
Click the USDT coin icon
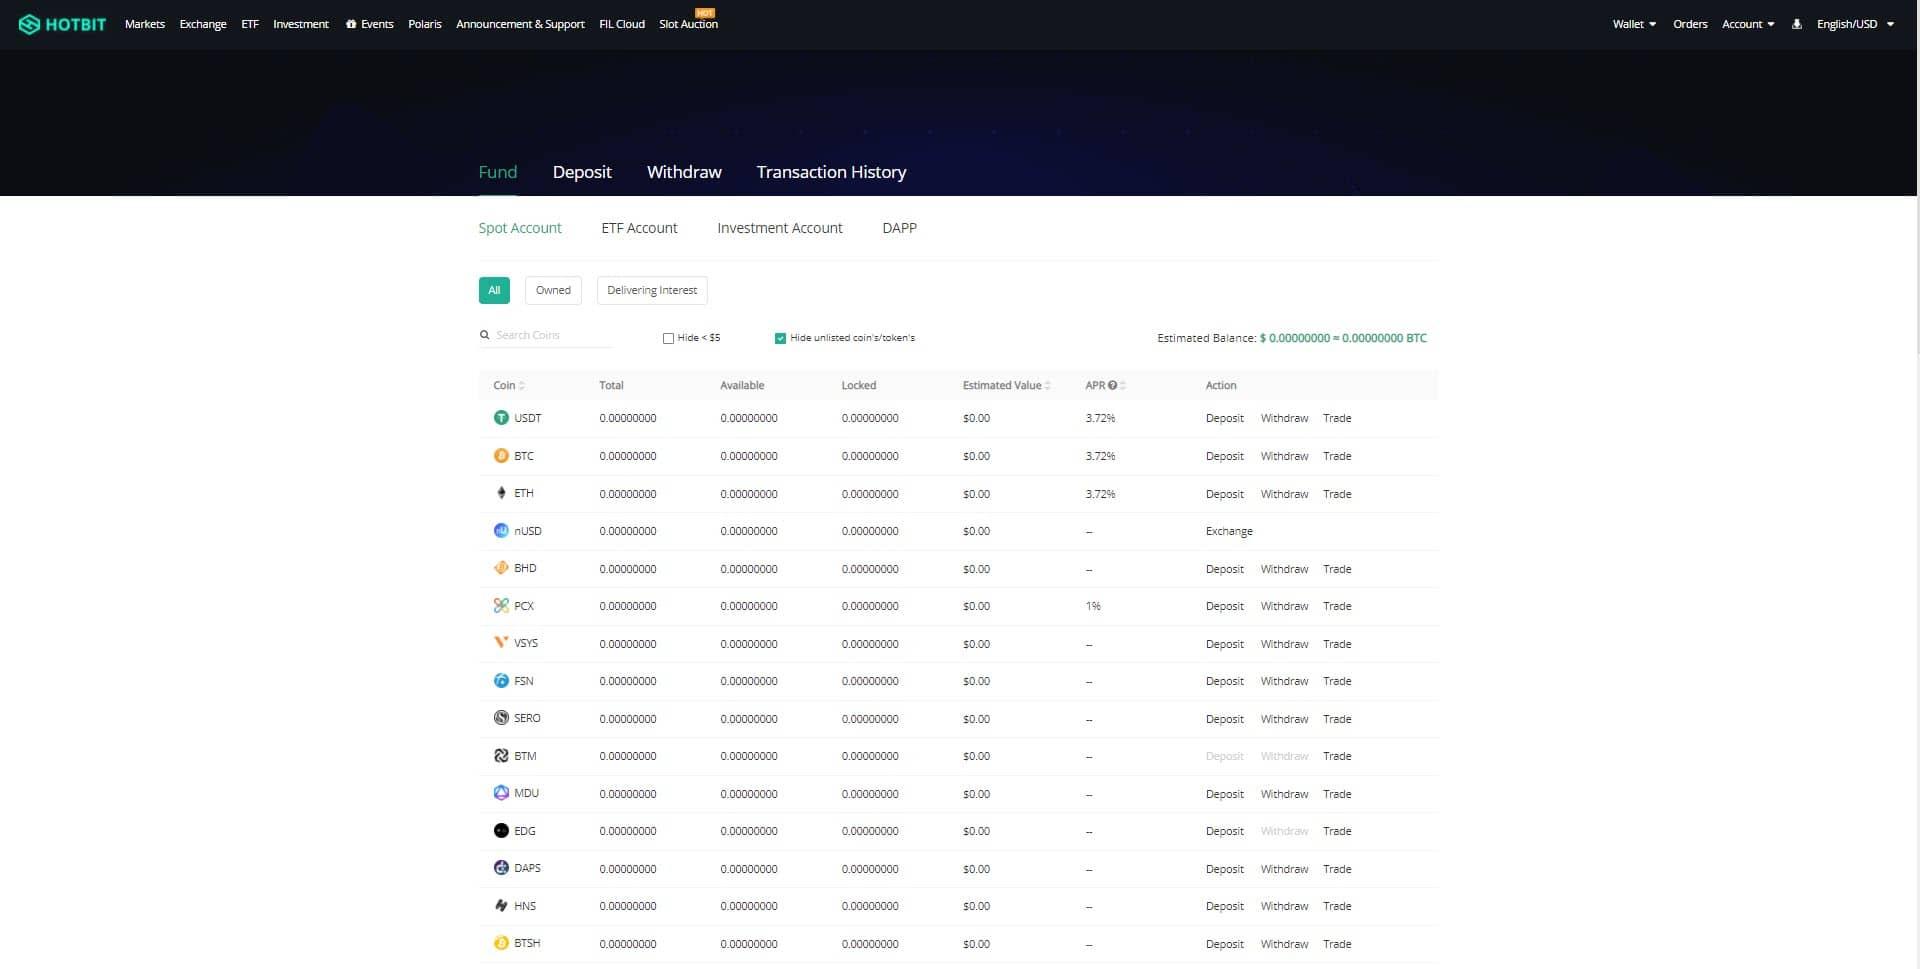click(501, 418)
